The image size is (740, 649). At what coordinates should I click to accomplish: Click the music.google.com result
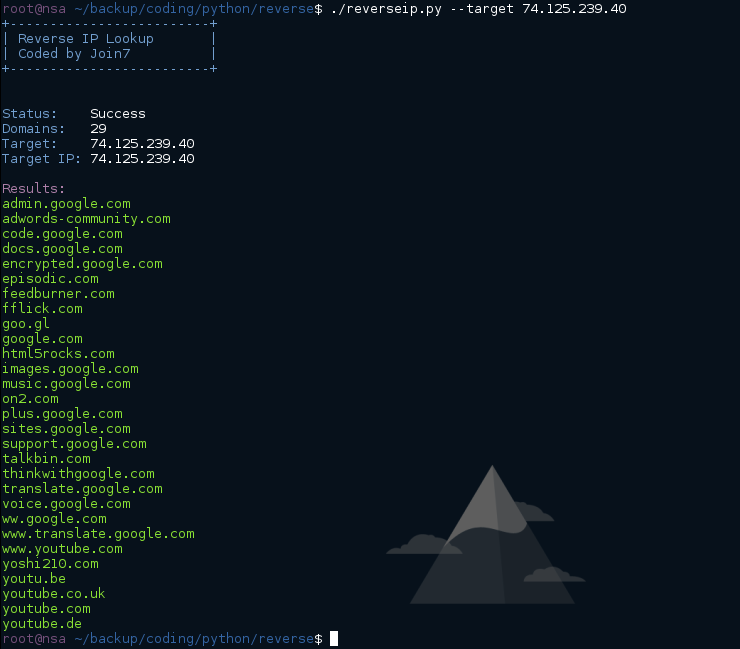[x=66, y=384]
